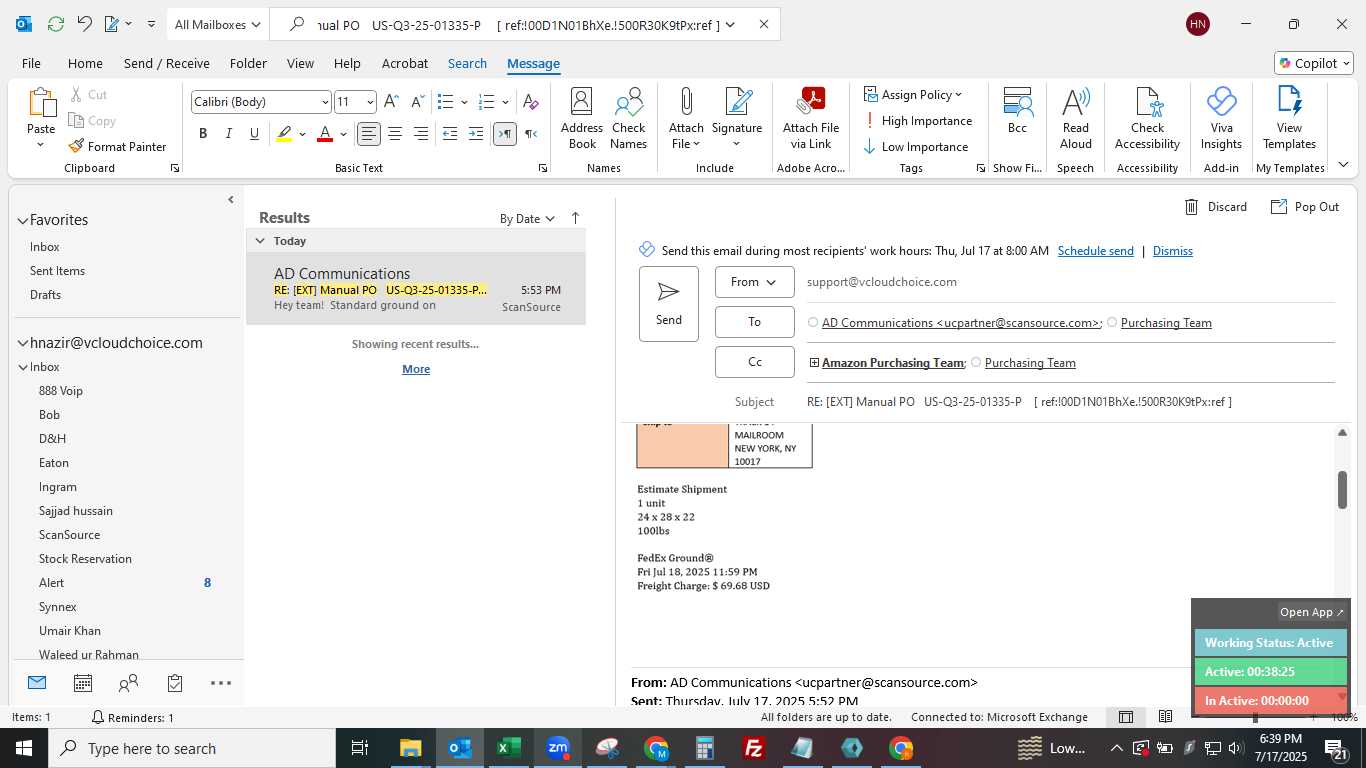Click More results link

[416, 369]
